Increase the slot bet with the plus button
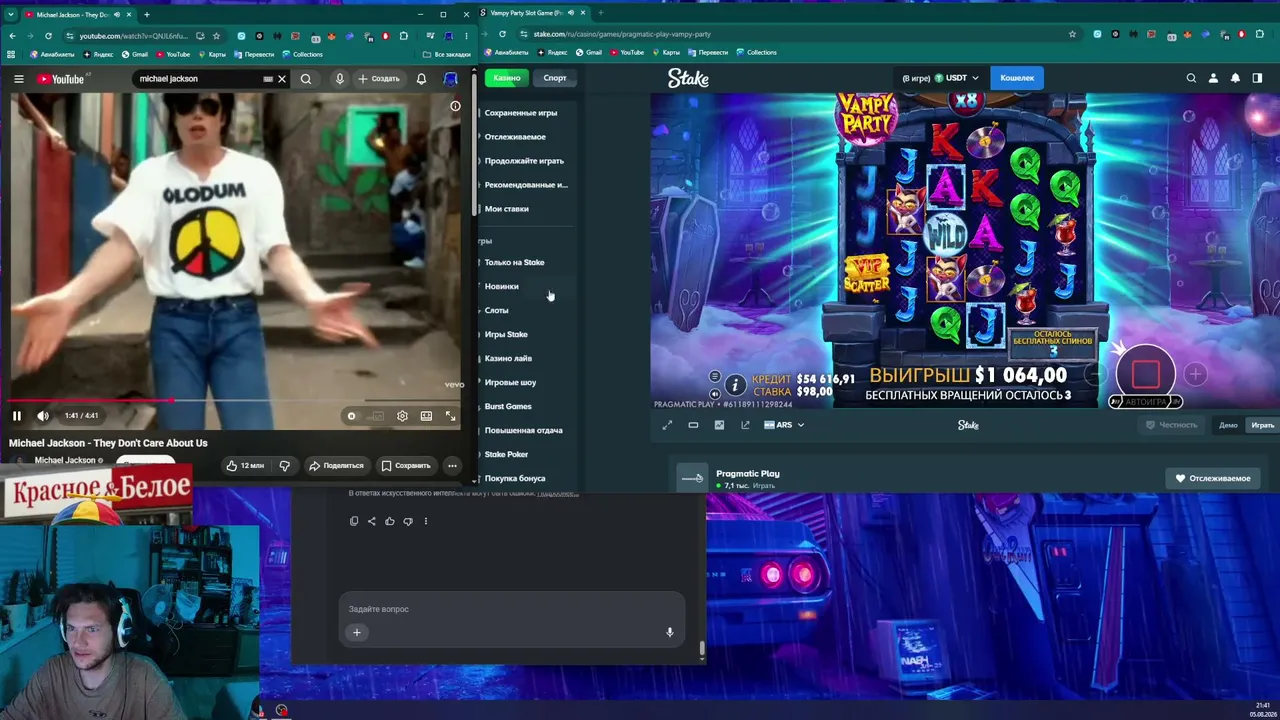 click(x=1195, y=375)
